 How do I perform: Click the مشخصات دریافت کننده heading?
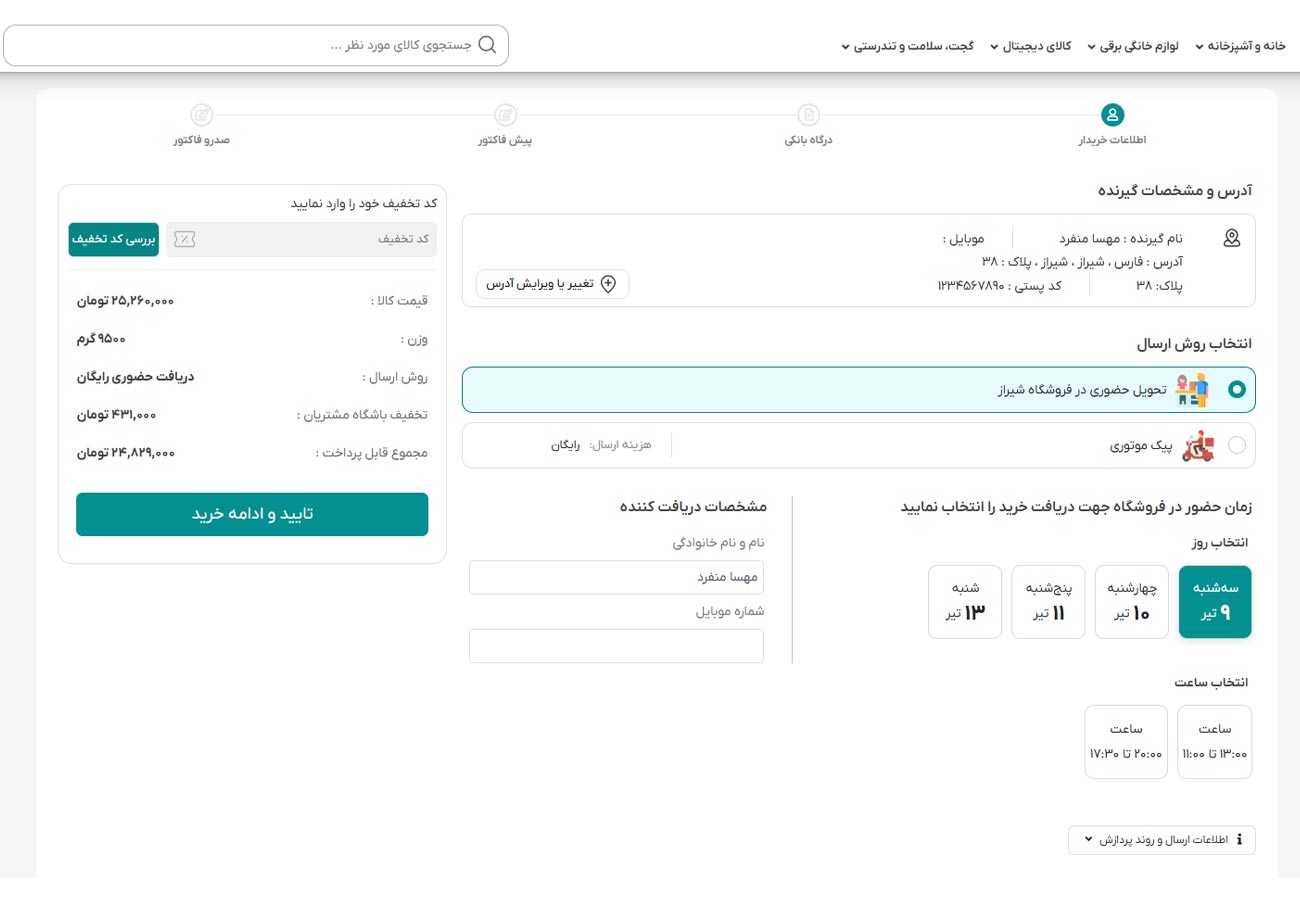[693, 507]
